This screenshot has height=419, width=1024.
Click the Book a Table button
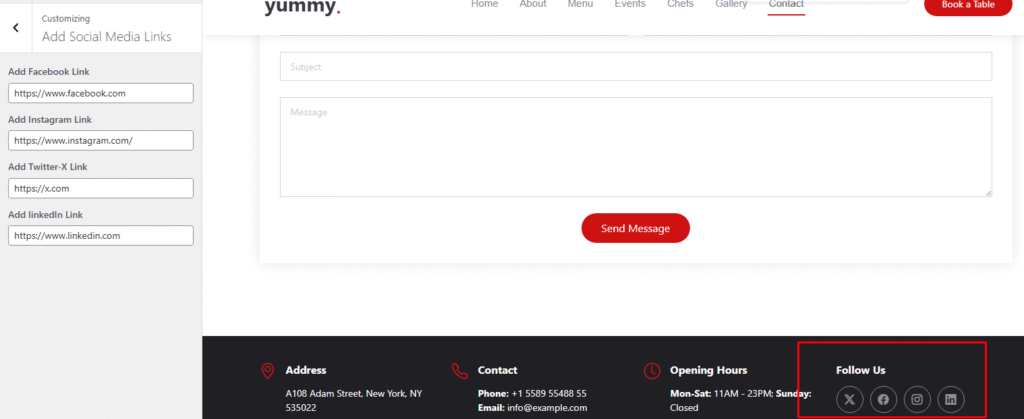(x=968, y=5)
